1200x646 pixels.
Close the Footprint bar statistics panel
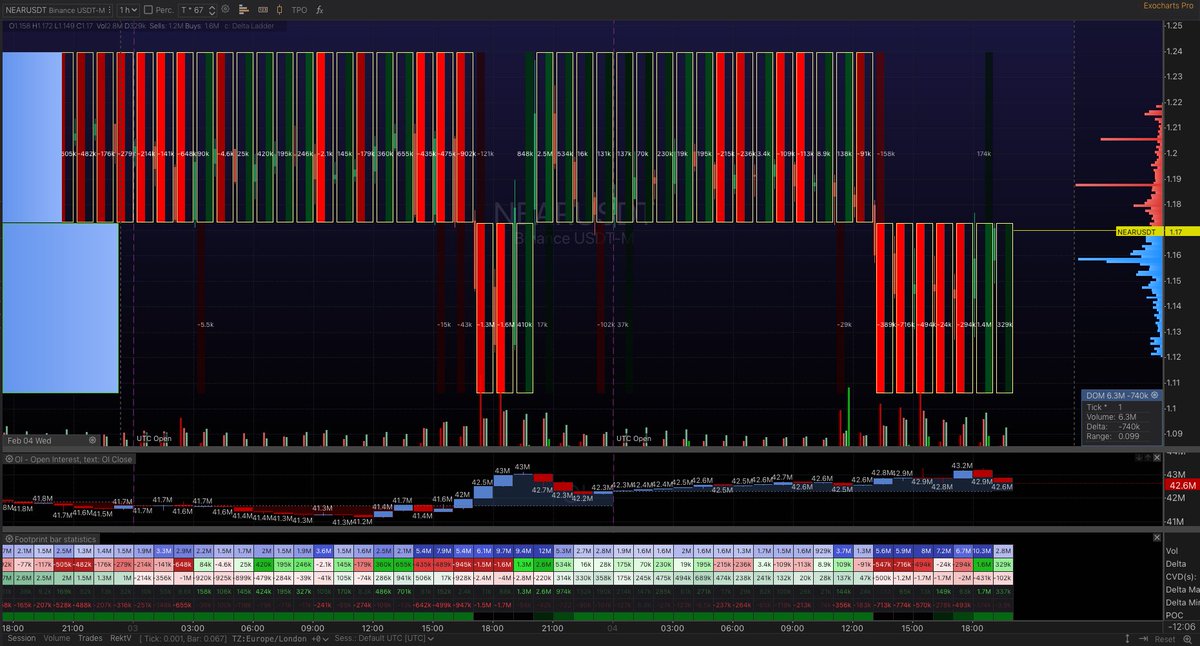[x=1157, y=537]
